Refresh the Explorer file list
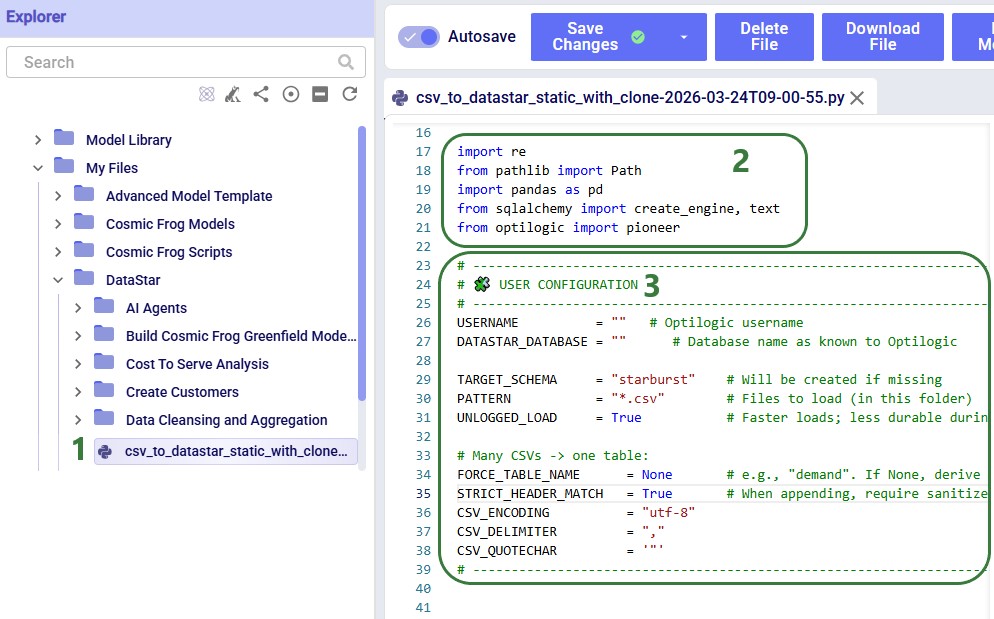 pyautogui.click(x=350, y=94)
